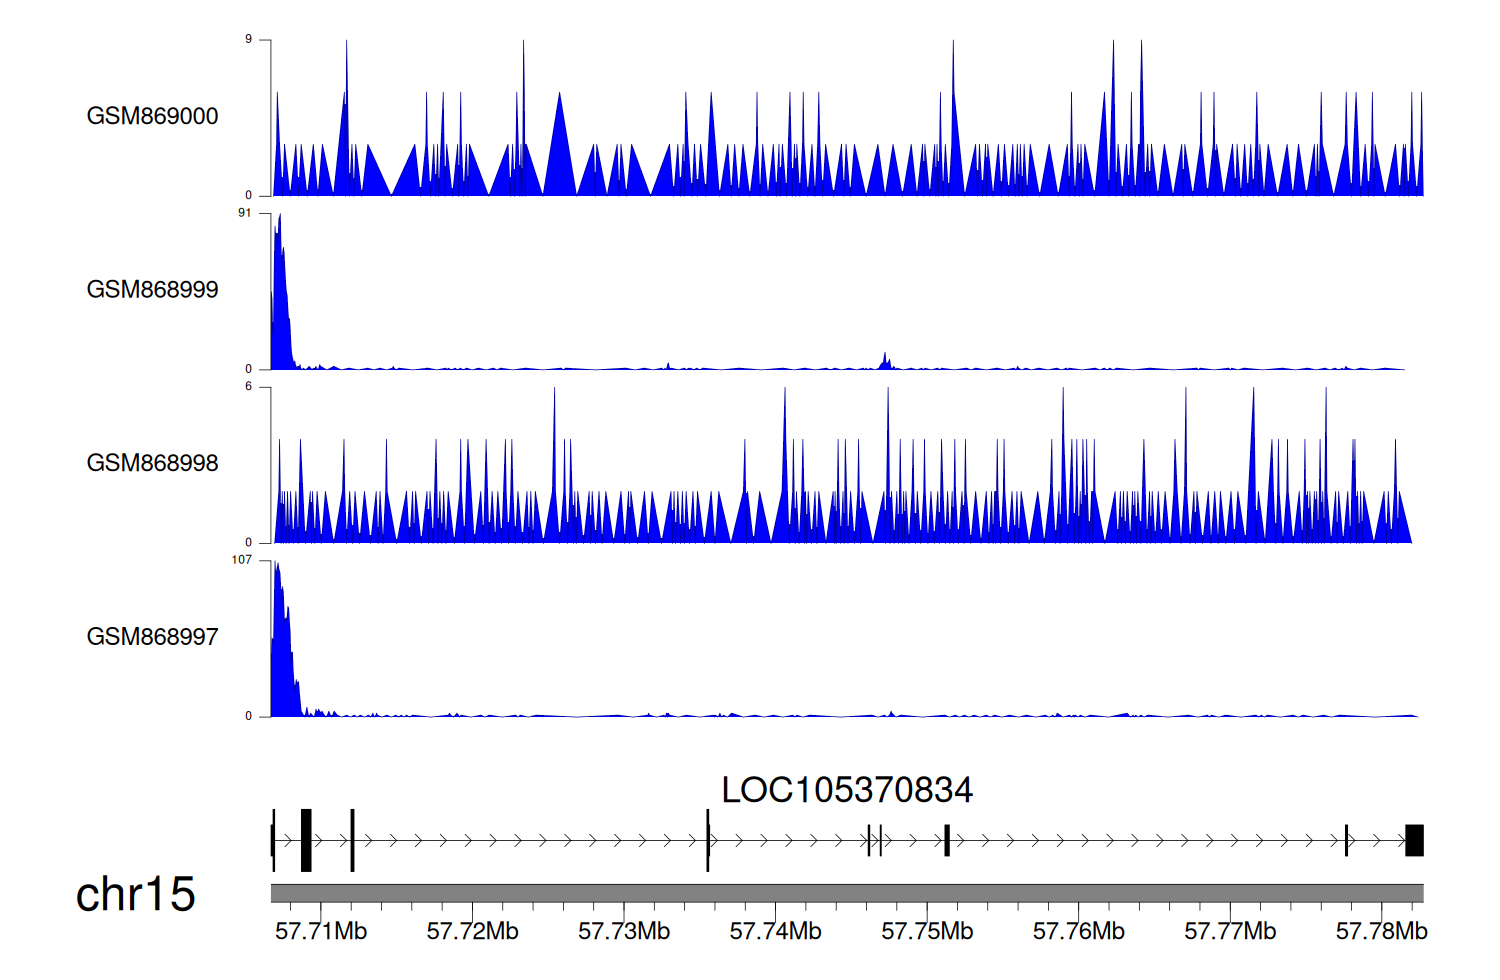Image resolution: width=1500 pixels, height=980 pixels.
Task: Click the 57.71Mb axis tick label
Action: (x=321, y=932)
